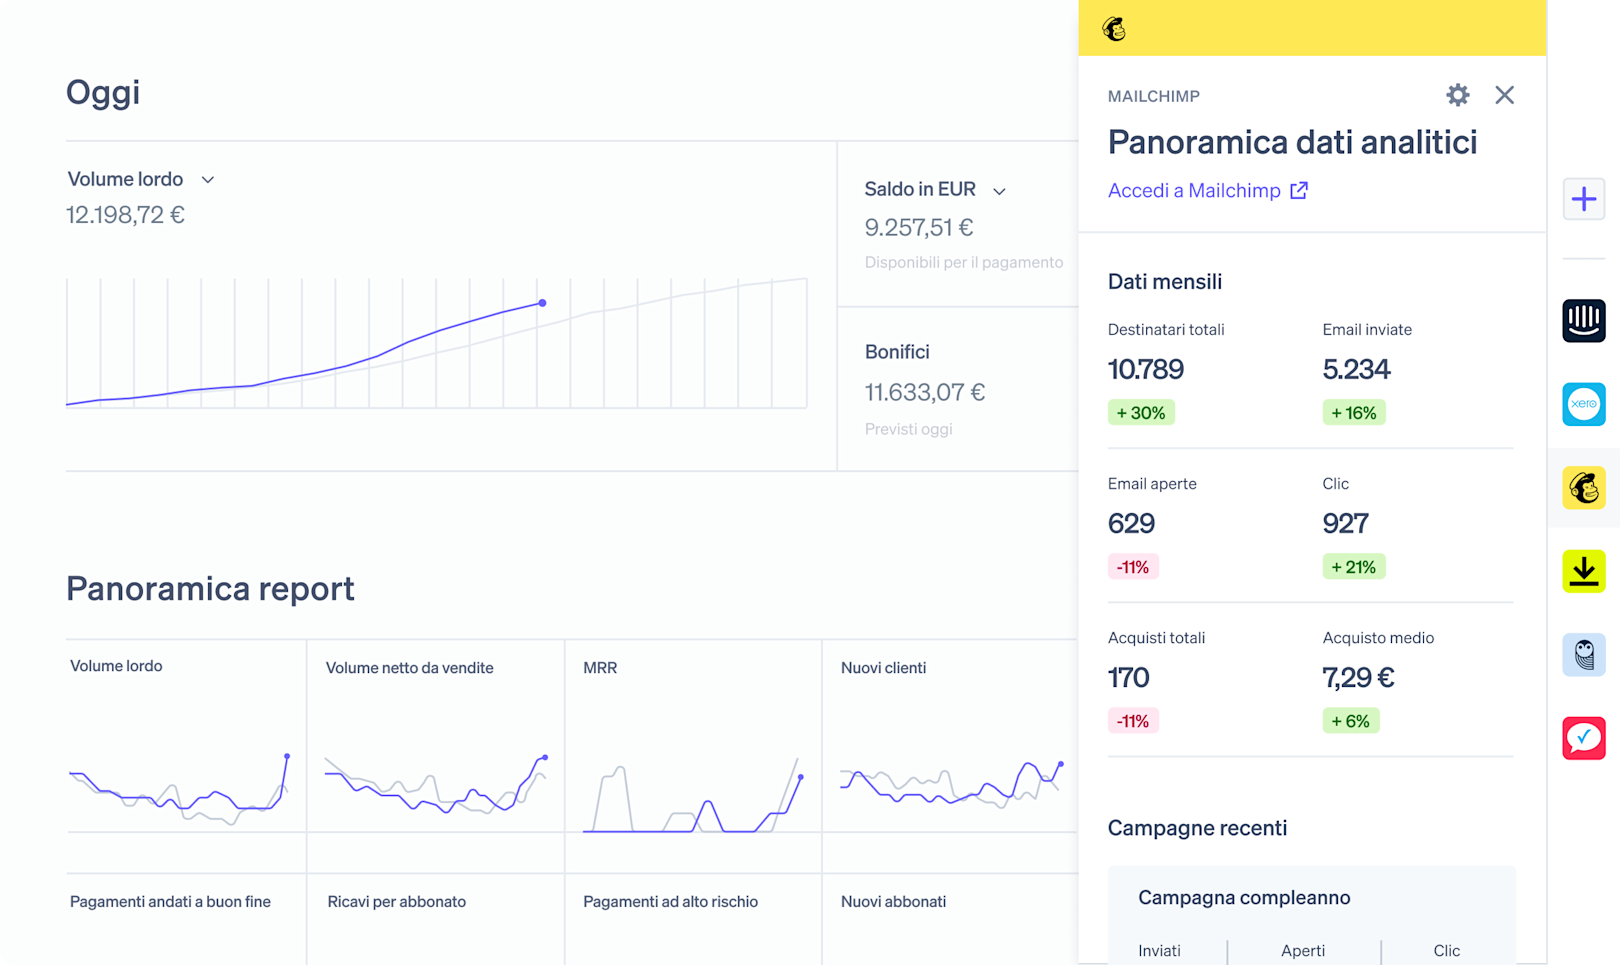The width and height of the screenshot is (1620, 965).
Task: Click the +21% badge under Clic
Action: [1354, 567]
